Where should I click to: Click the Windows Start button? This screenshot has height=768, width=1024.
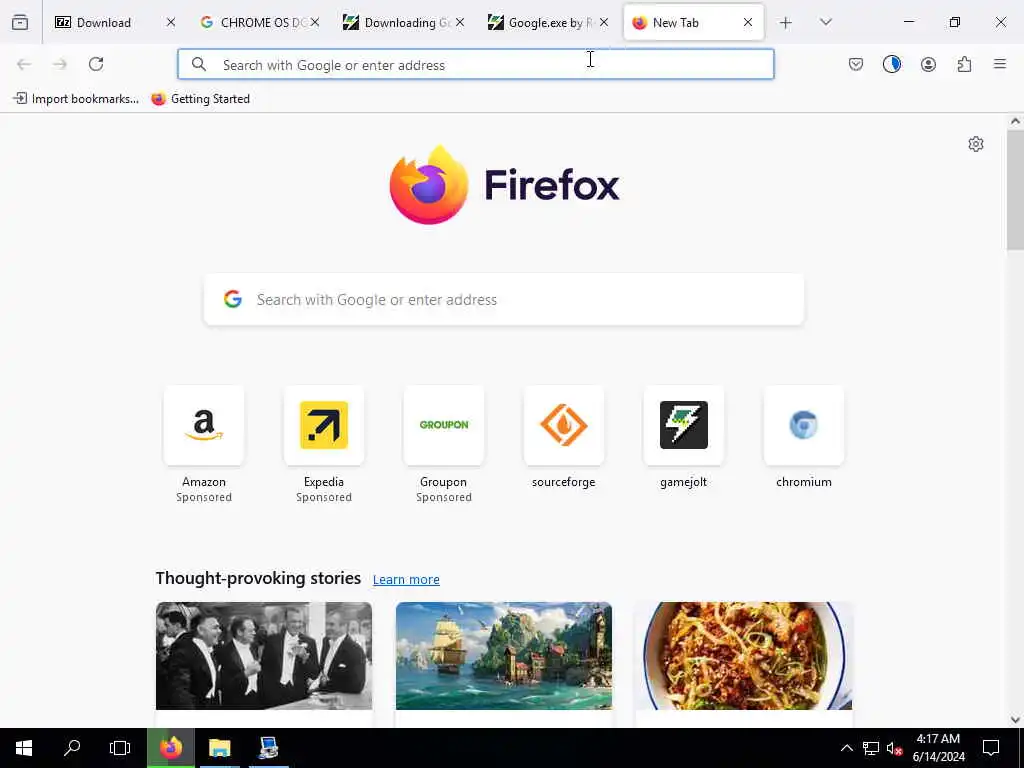click(24, 748)
